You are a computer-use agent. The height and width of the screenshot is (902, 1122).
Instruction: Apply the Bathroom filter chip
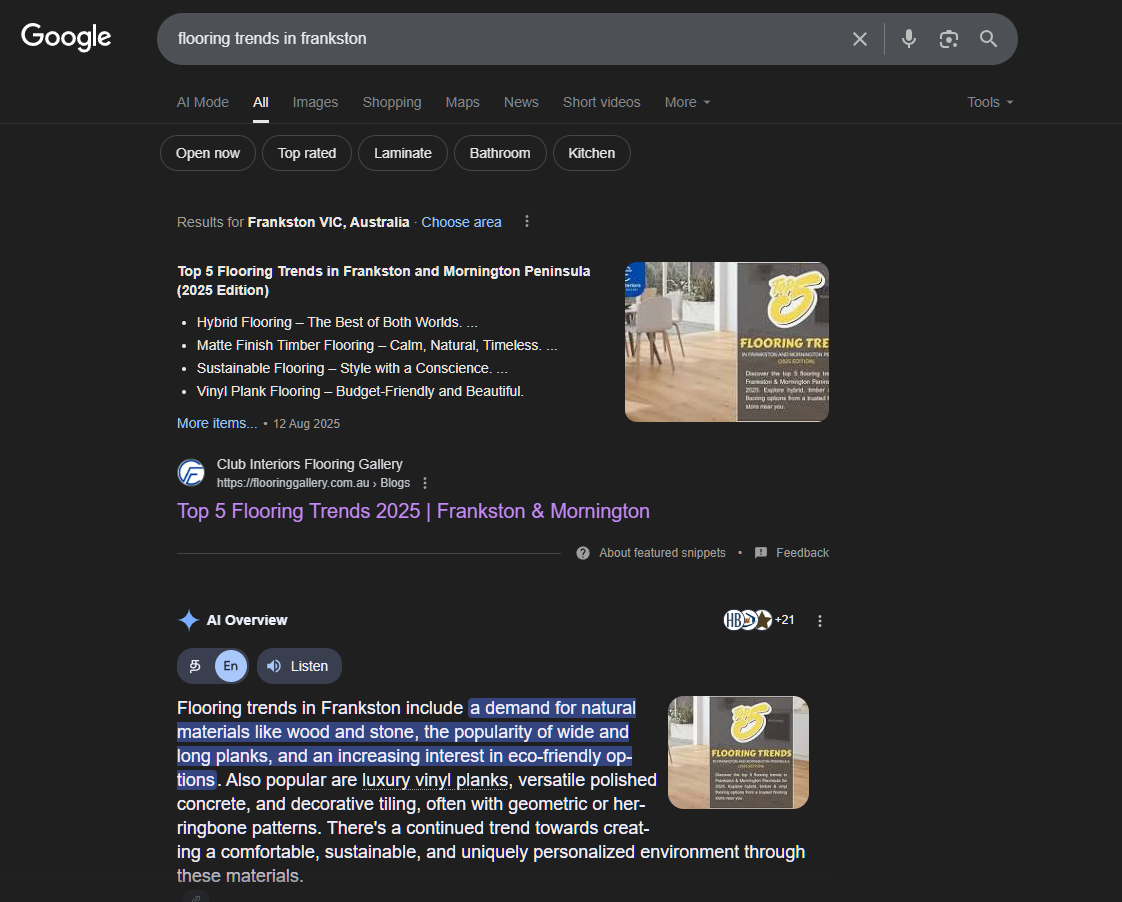point(499,153)
